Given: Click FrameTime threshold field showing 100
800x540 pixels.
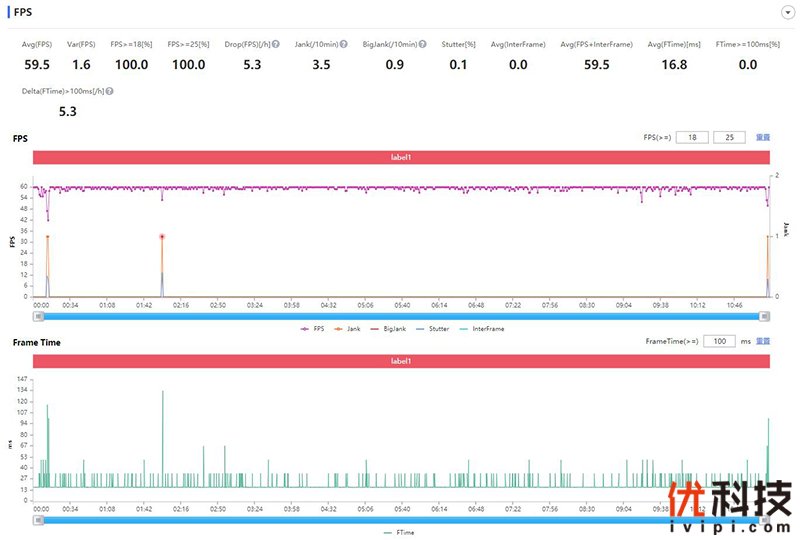Looking at the screenshot, I should click(x=719, y=342).
